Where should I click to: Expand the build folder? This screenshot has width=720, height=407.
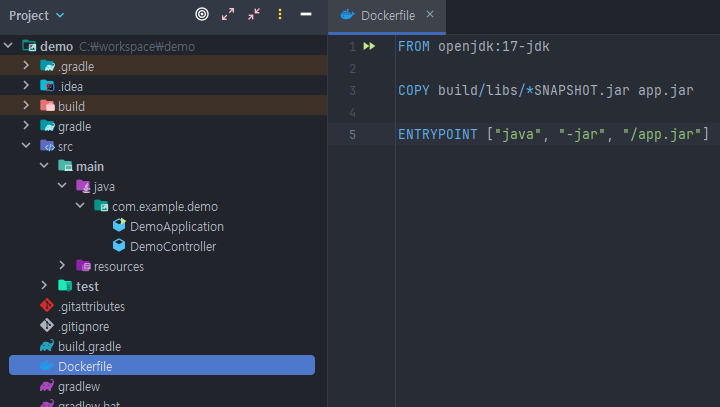tap(26, 106)
